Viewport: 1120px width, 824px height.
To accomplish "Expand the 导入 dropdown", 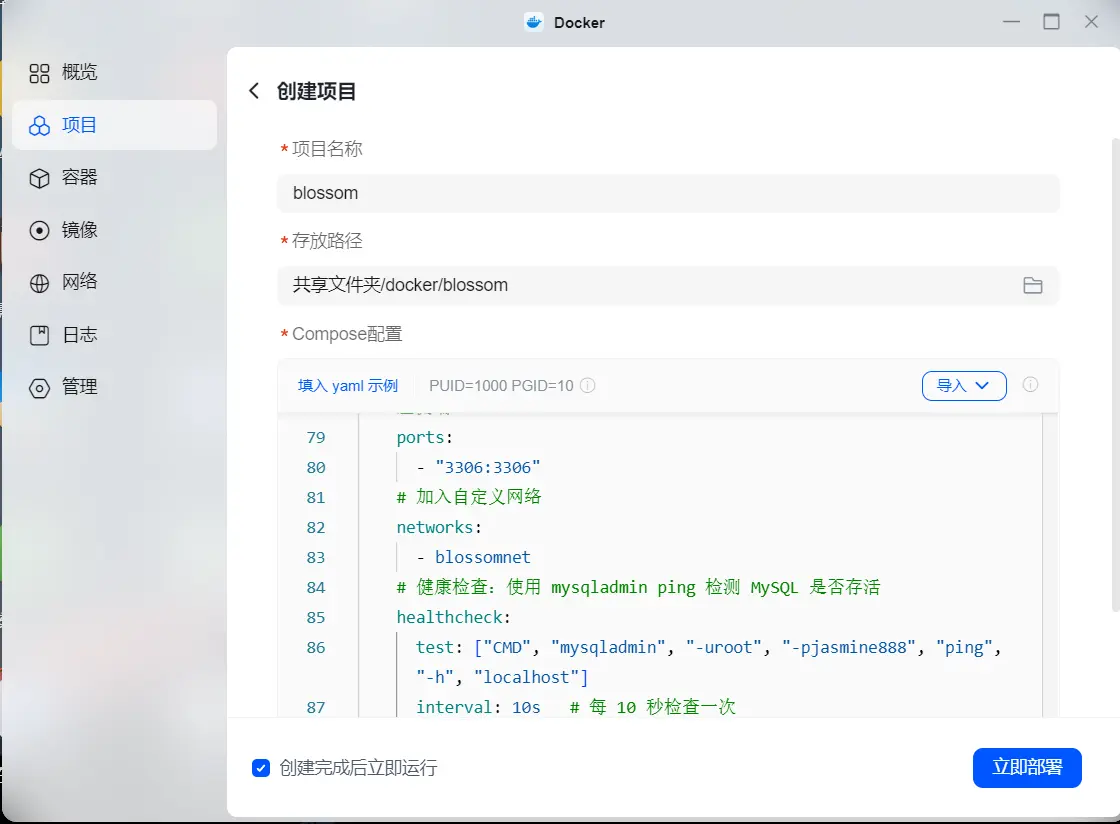I will pos(964,386).
